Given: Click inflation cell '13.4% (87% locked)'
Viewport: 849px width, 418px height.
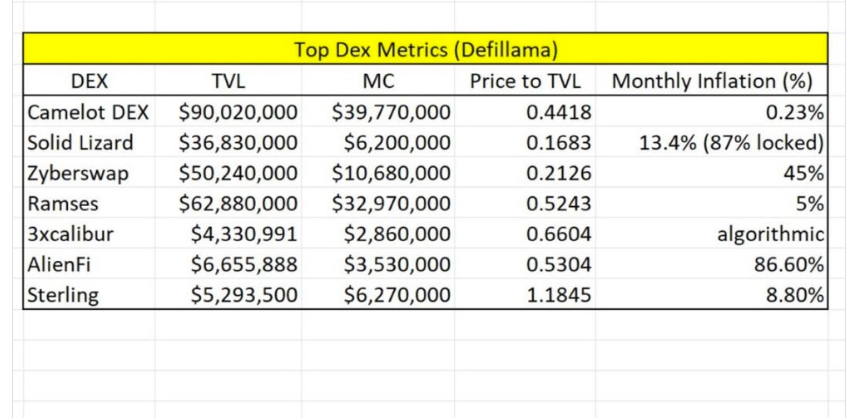Looking at the screenshot, I should pos(711,142).
